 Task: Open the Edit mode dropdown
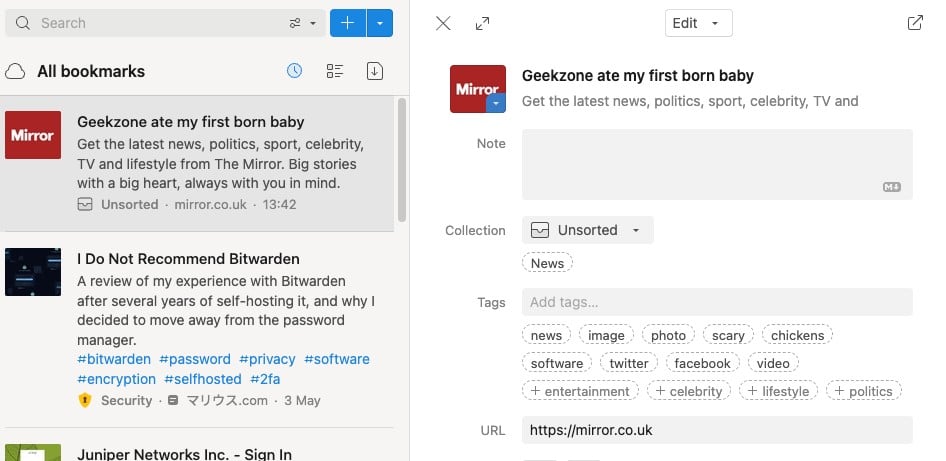699,23
